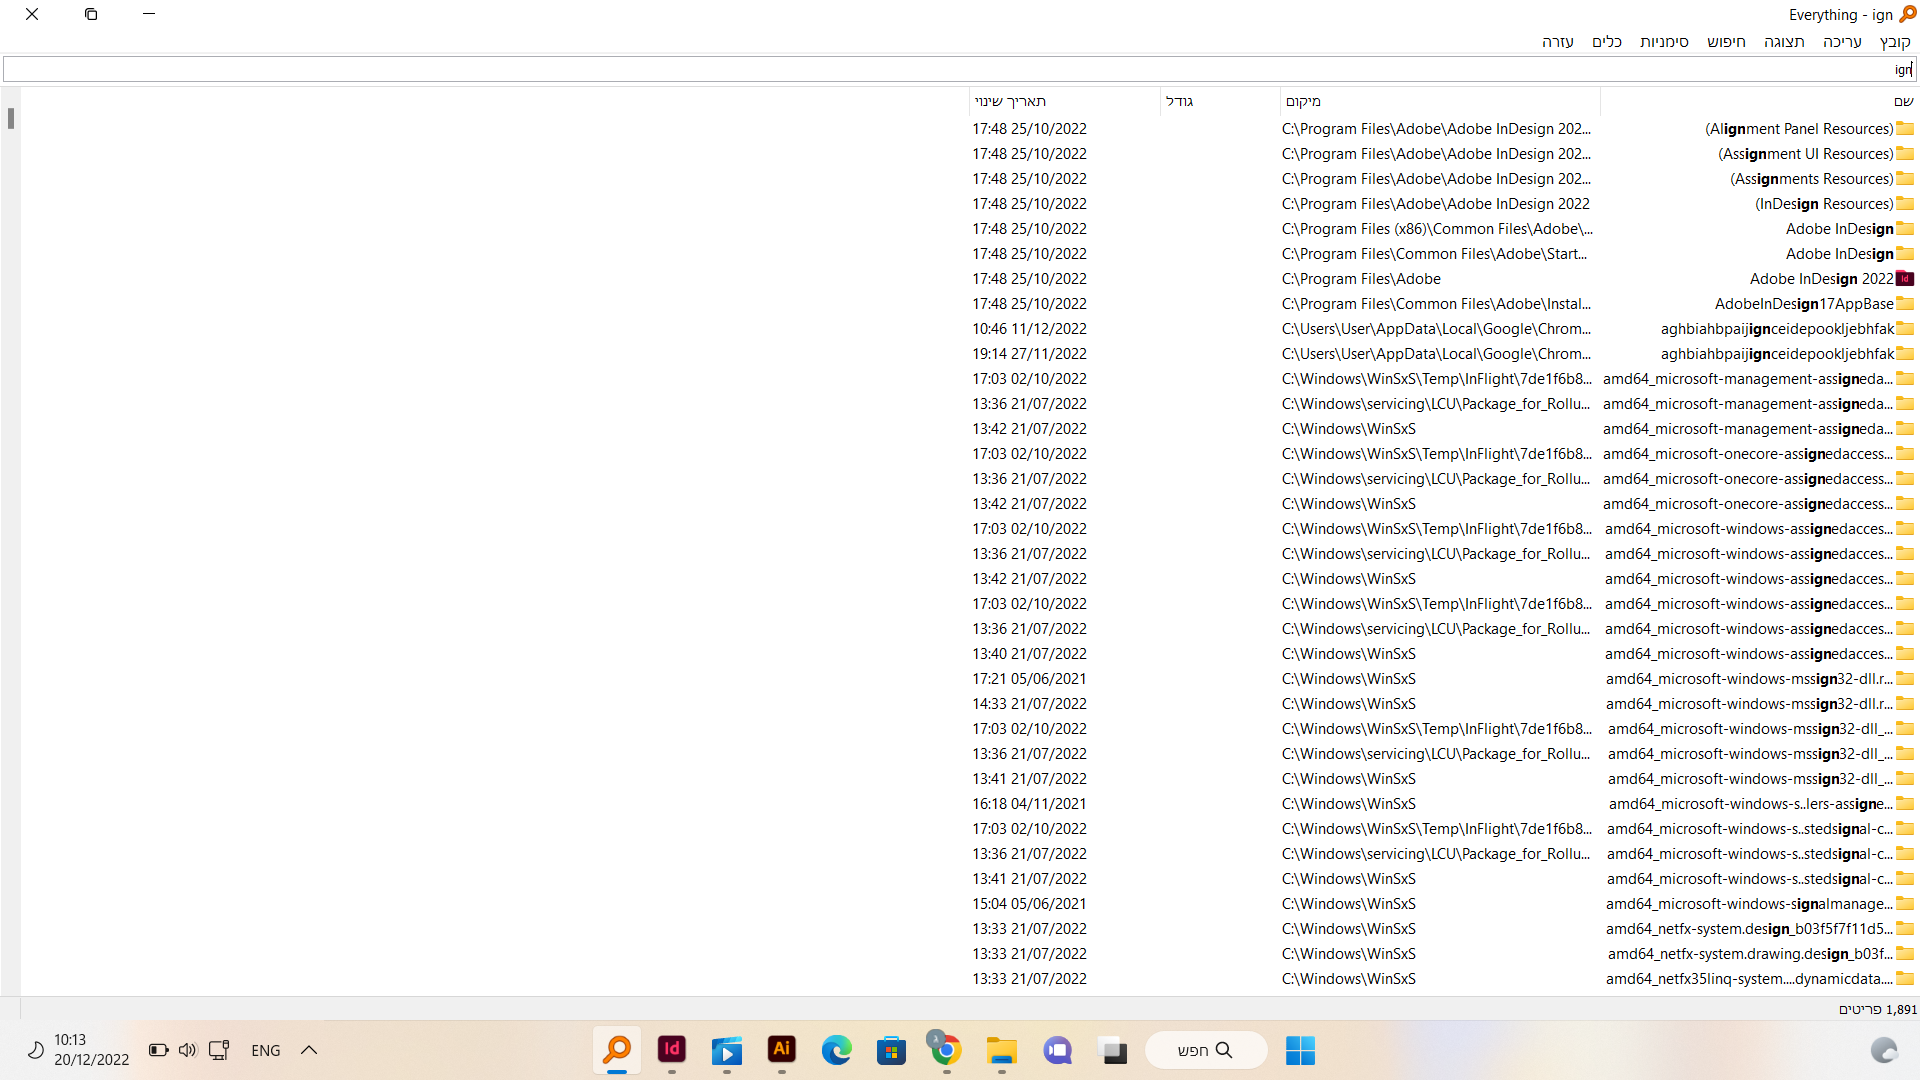Open Adobe InDesign from the taskbar
The height and width of the screenshot is (1080, 1920).
coord(672,1050)
